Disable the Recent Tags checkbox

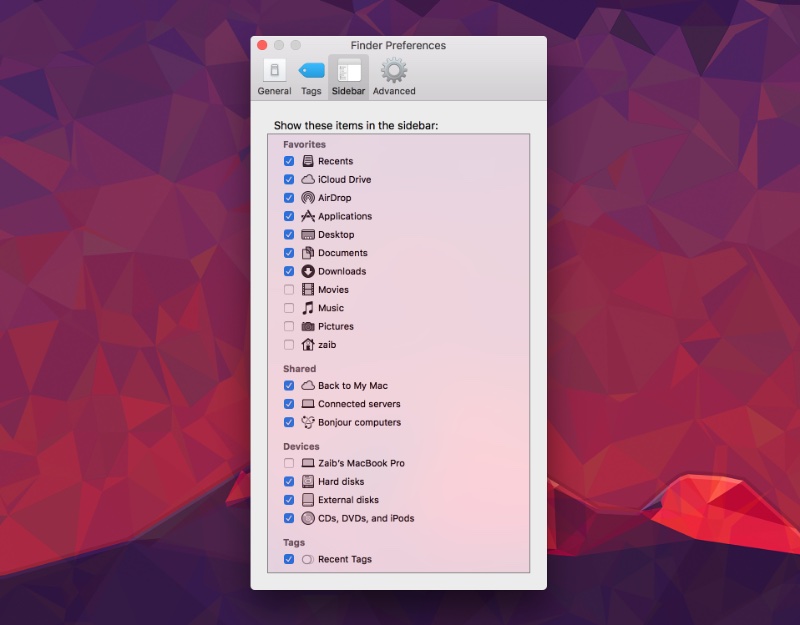point(289,559)
